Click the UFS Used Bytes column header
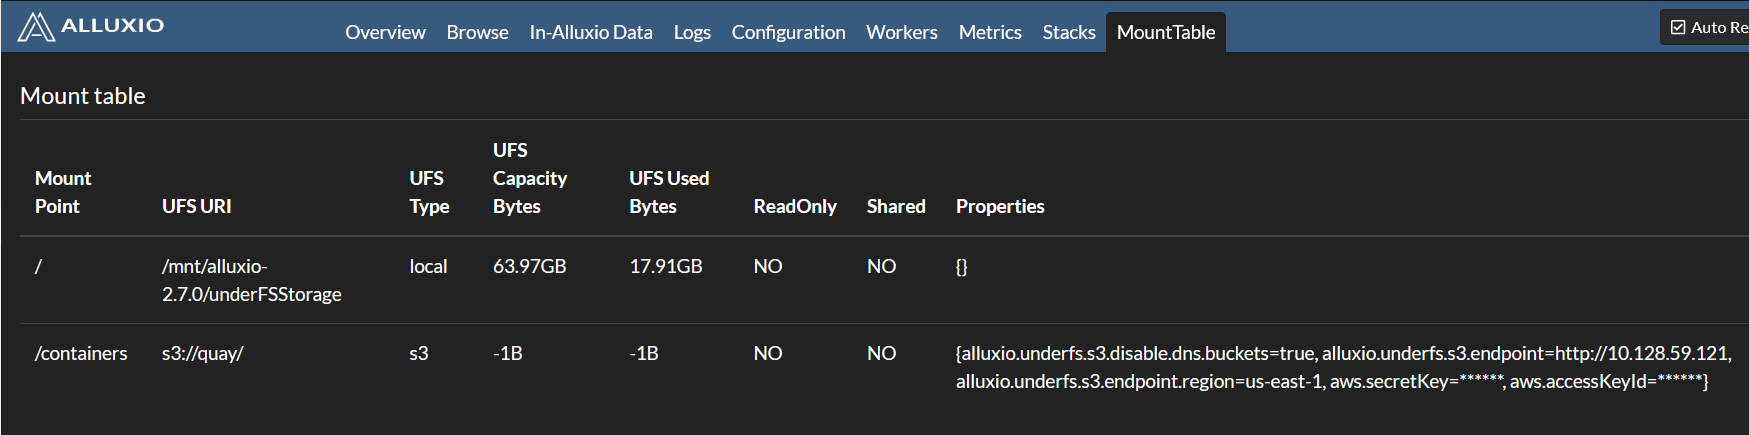The height and width of the screenshot is (435, 1749). [669, 192]
